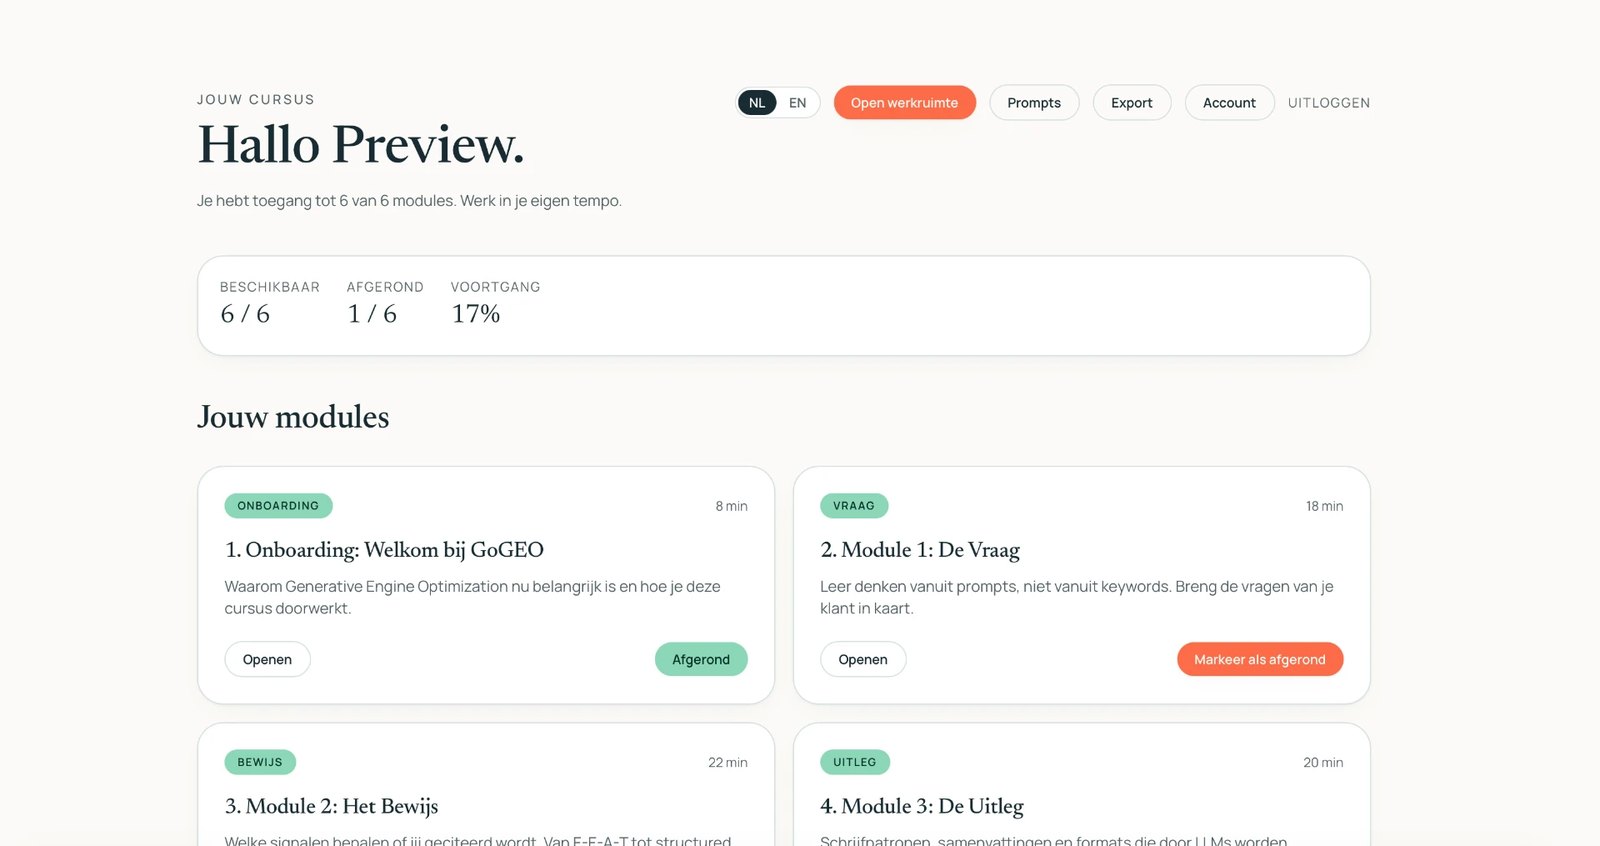Select title '3. Module 2: Het Bewijs'

click(331, 806)
